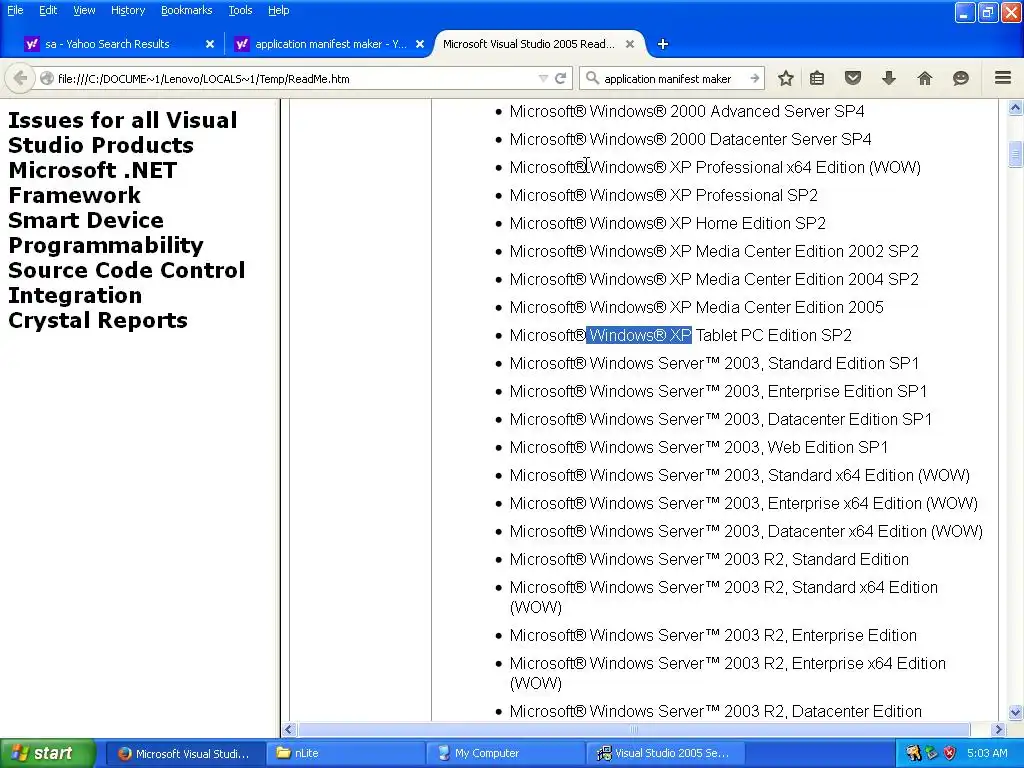Go to the Home page icon

(925, 78)
